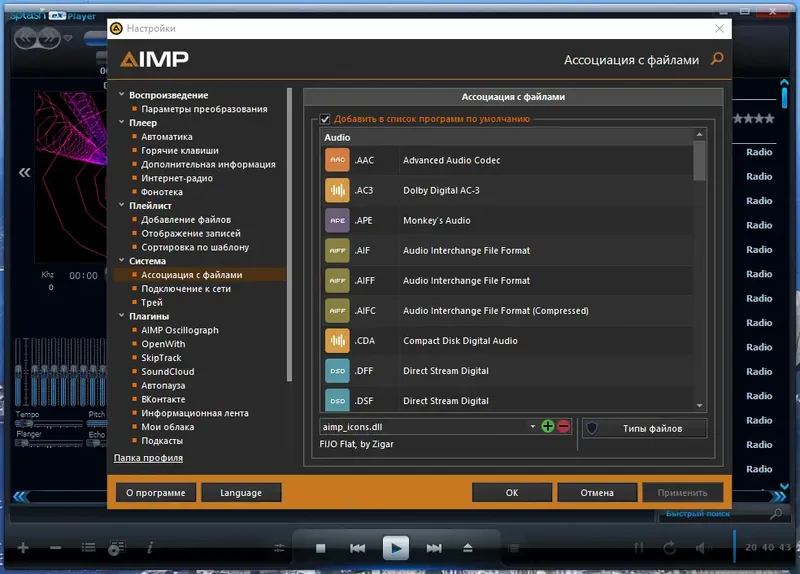
Task: Click the plus icon in Splash player bottom bar
Action: [23, 548]
